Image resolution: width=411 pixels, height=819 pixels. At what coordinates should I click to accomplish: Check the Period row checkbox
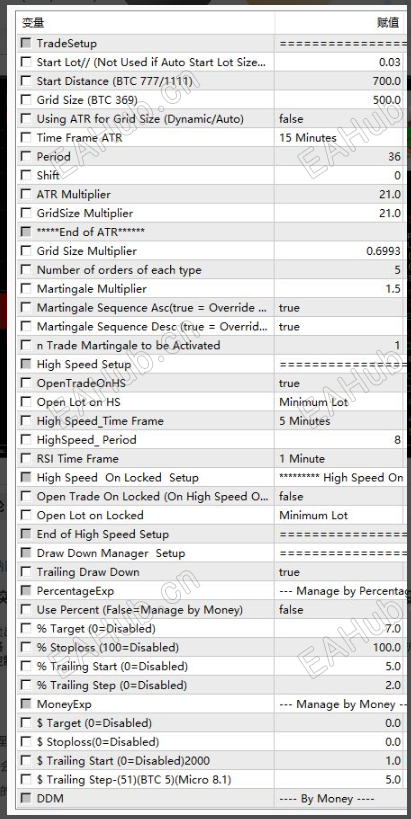[26, 157]
